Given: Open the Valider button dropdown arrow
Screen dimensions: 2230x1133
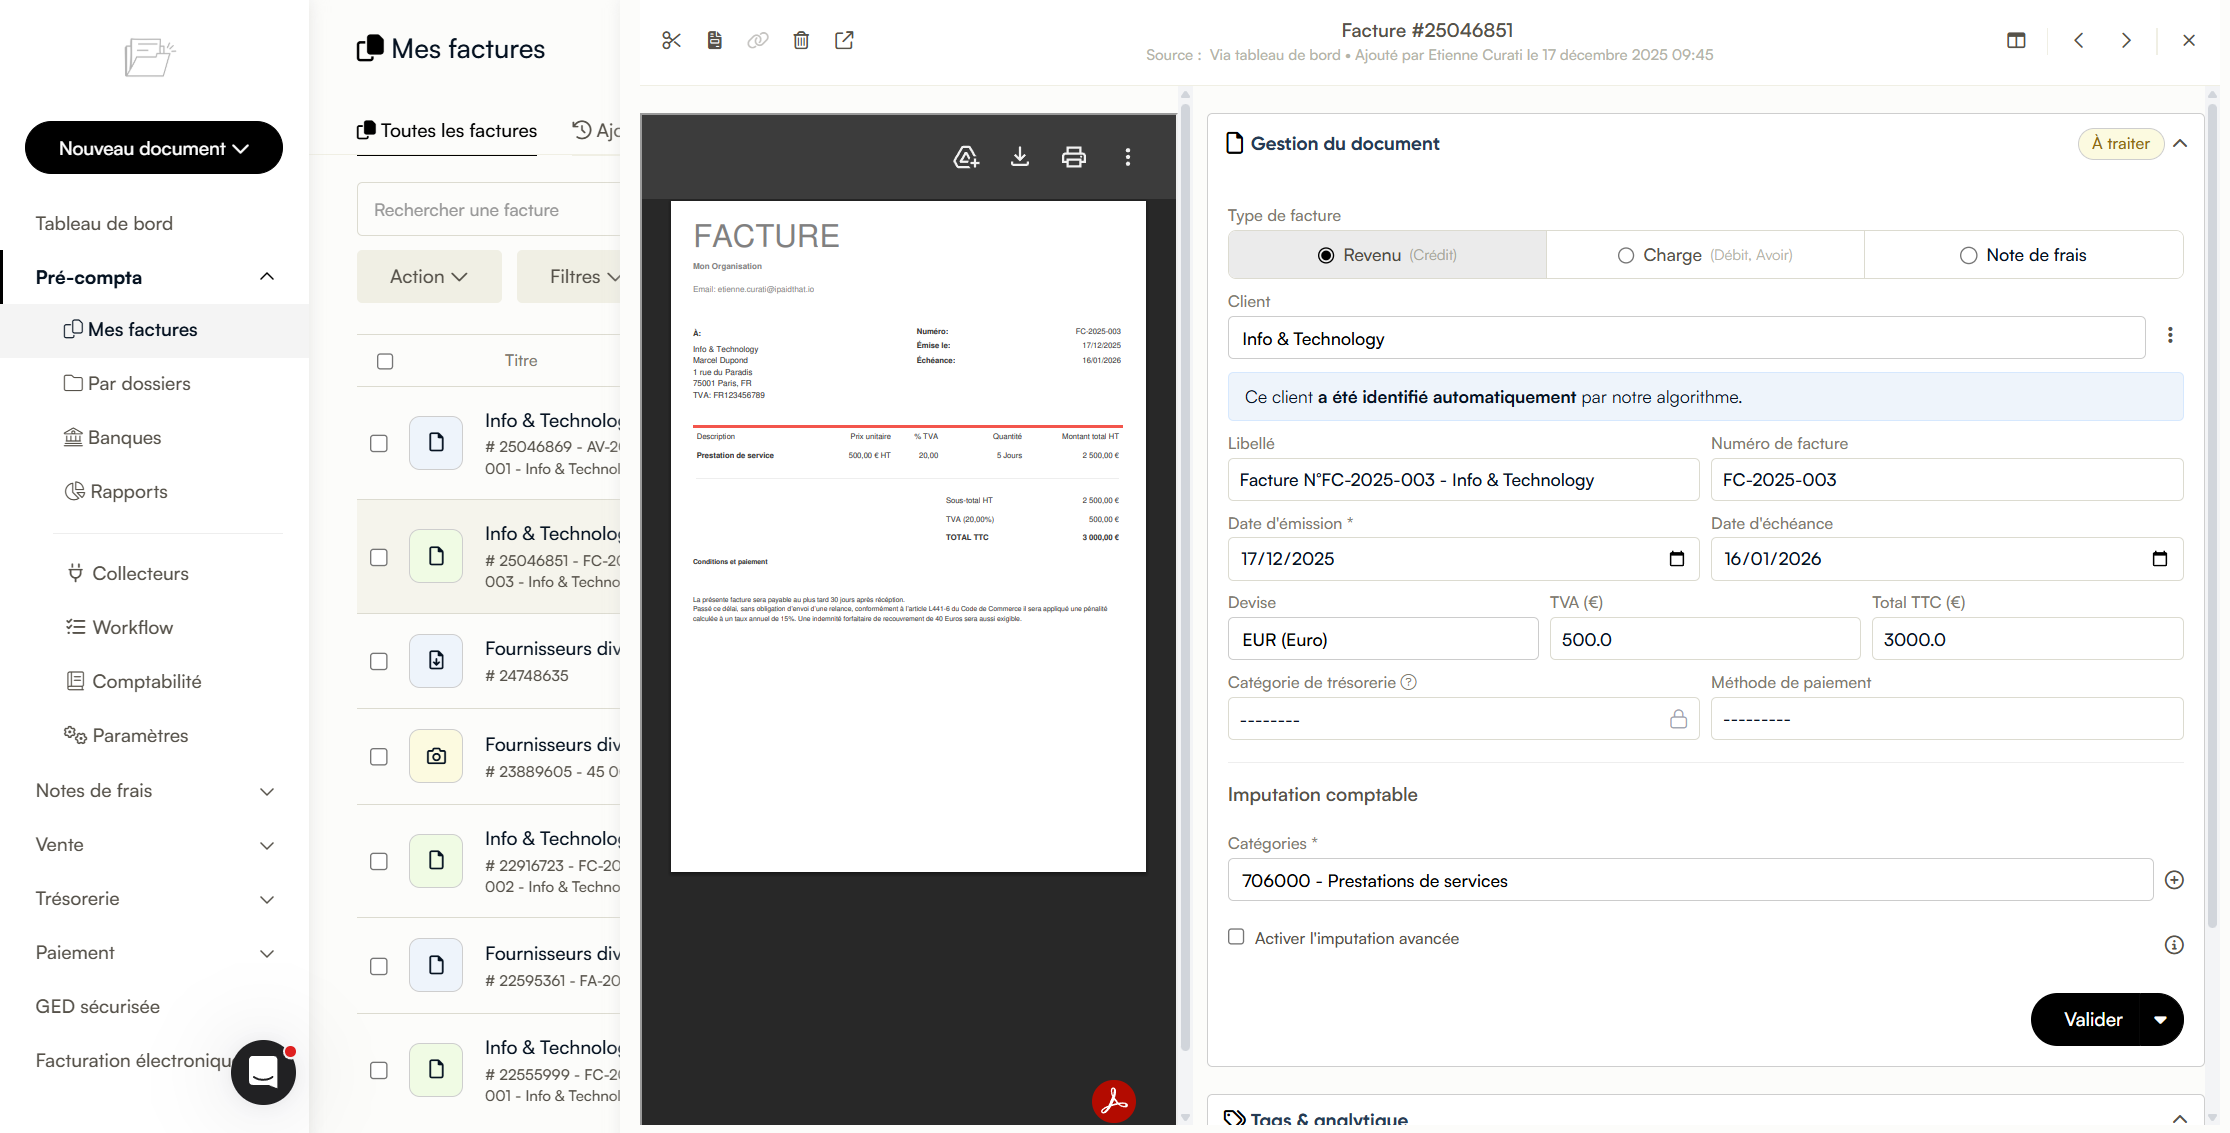Looking at the screenshot, I should click(2160, 1020).
